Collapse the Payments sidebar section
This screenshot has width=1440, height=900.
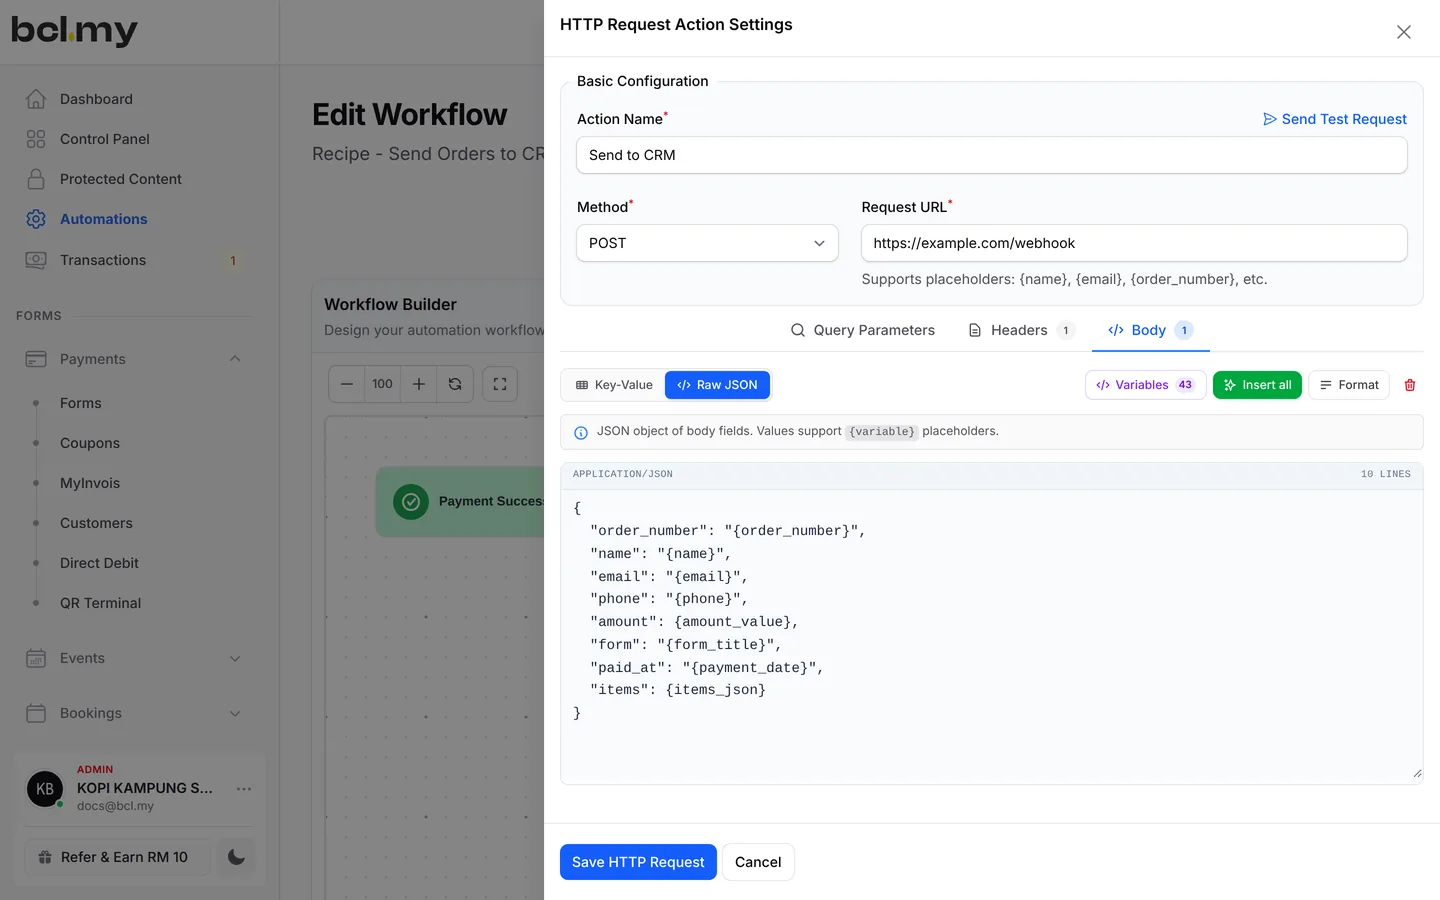point(235,359)
